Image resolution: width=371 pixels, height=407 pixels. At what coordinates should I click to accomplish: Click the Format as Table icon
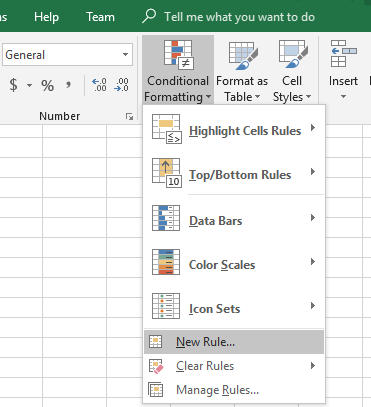[x=243, y=55]
